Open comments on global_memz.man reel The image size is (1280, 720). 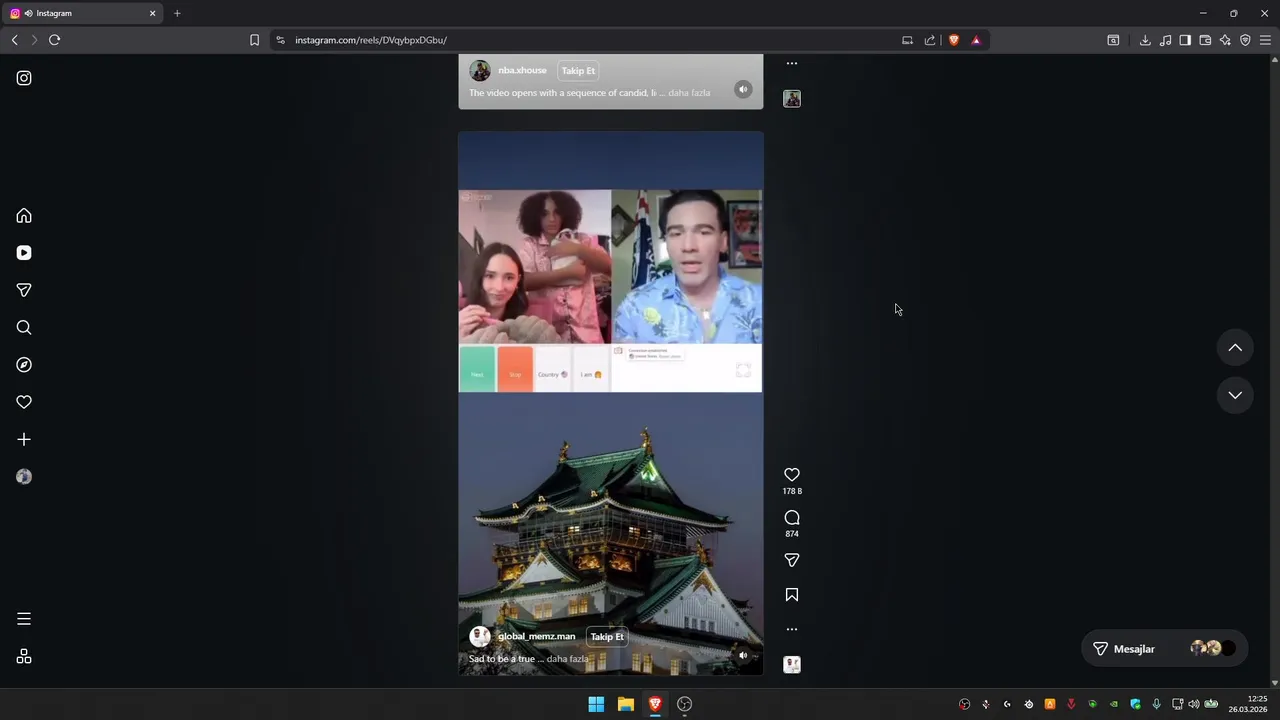click(x=792, y=517)
